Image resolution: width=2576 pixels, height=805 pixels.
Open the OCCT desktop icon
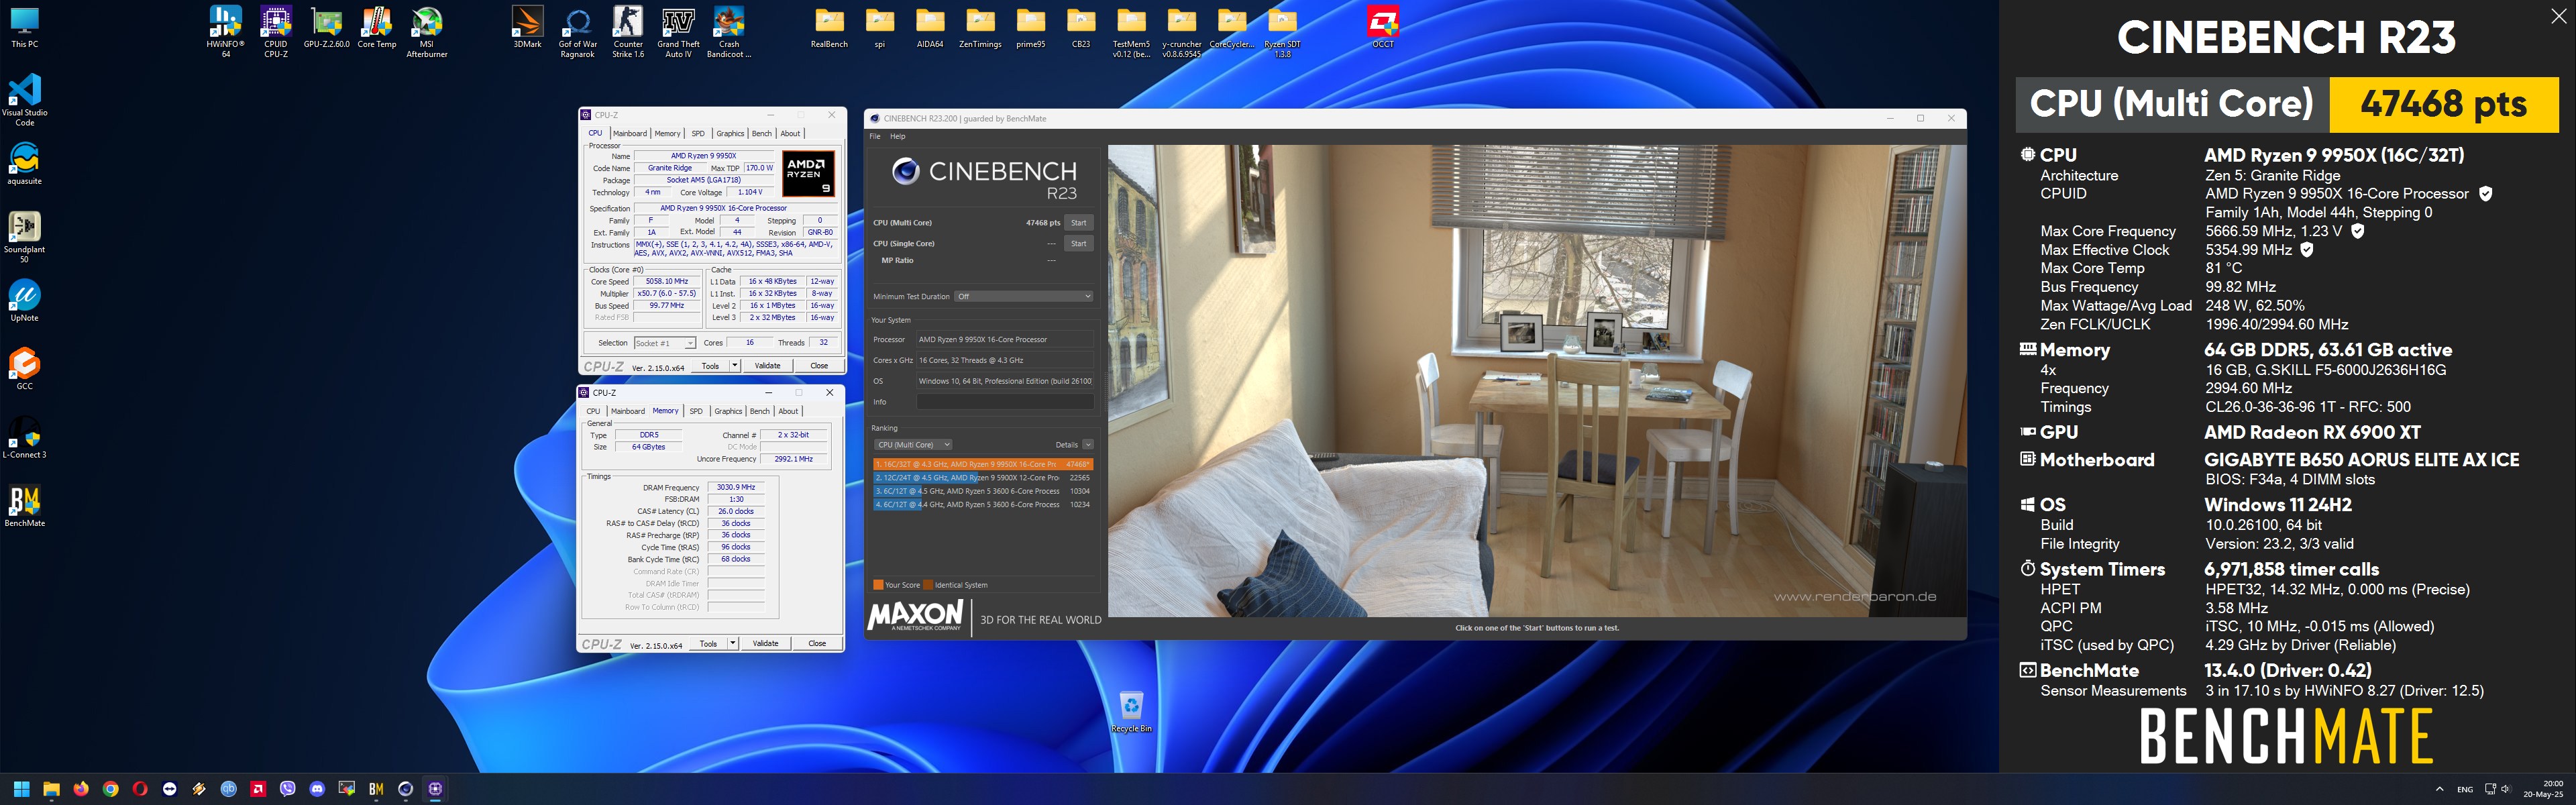point(1383,27)
